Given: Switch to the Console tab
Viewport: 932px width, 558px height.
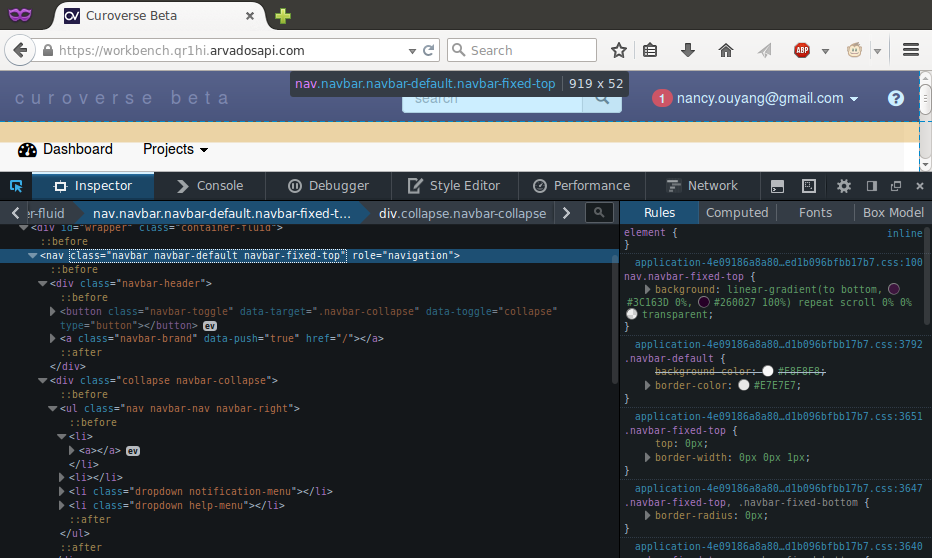Looking at the screenshot, I should coord(209,186).
